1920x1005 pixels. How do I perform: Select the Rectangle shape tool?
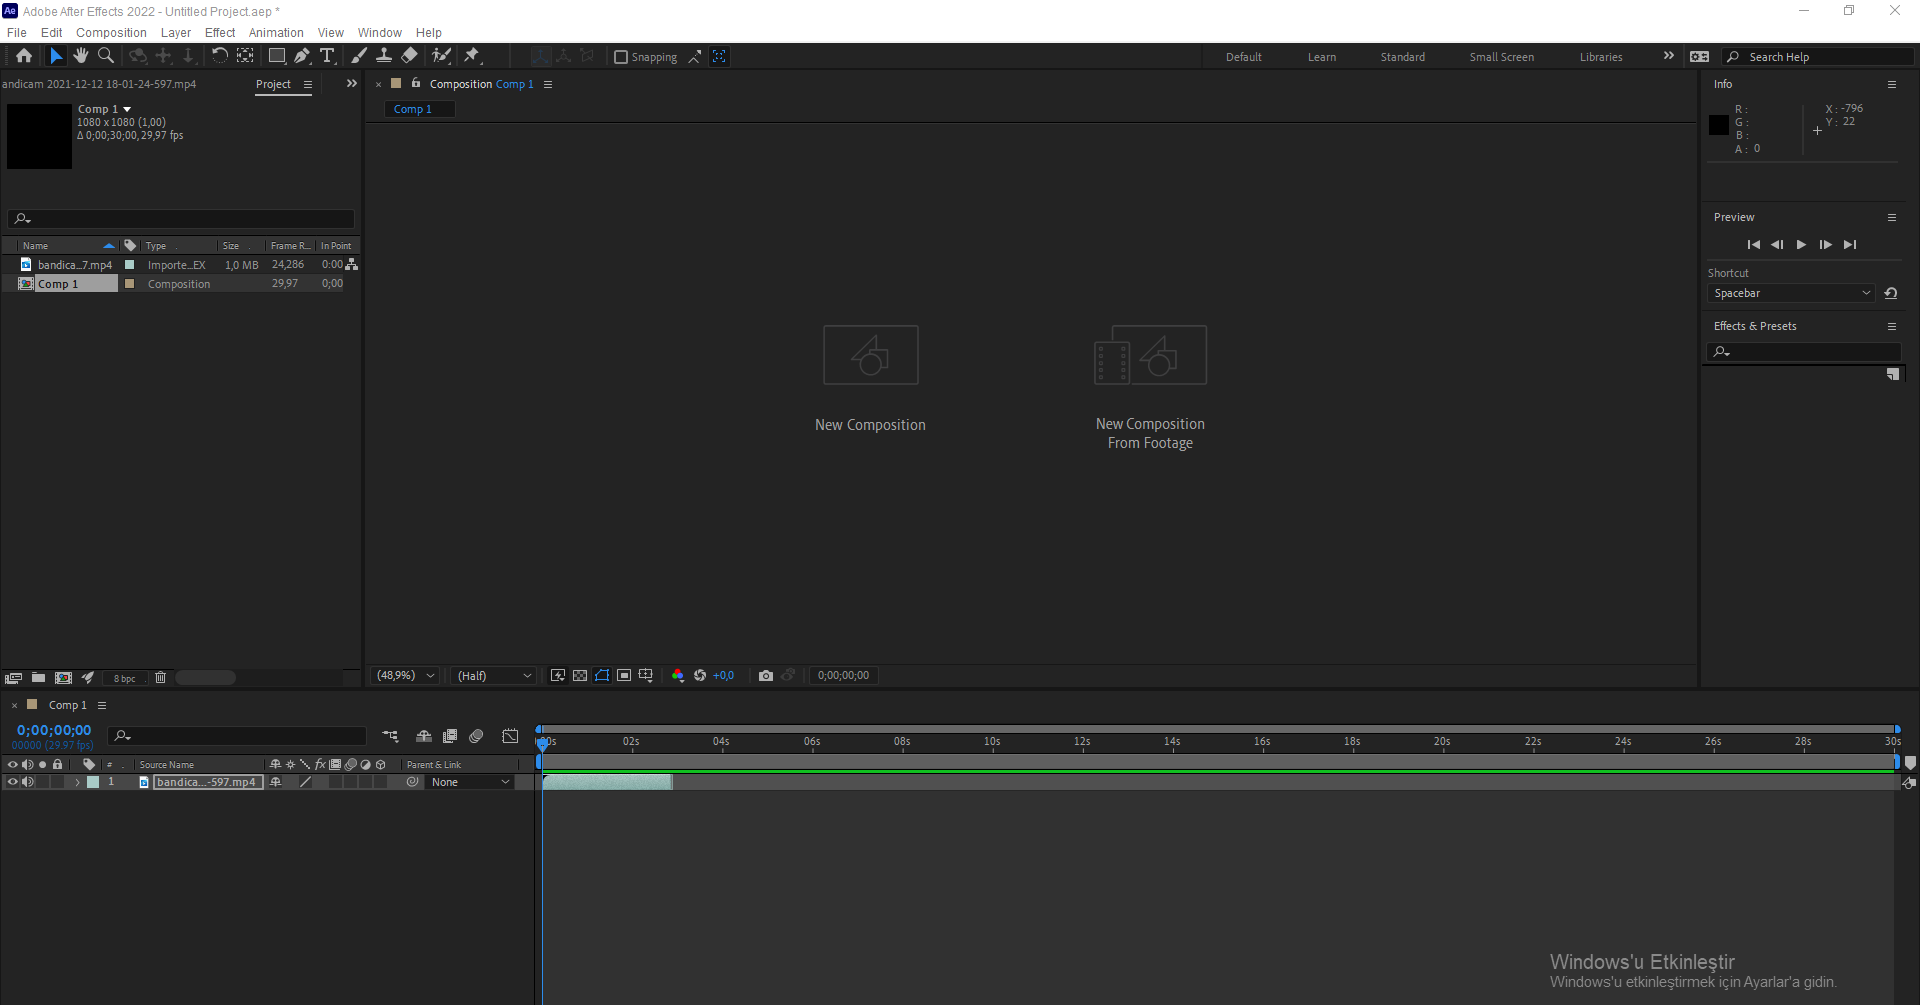click(277, 56)
